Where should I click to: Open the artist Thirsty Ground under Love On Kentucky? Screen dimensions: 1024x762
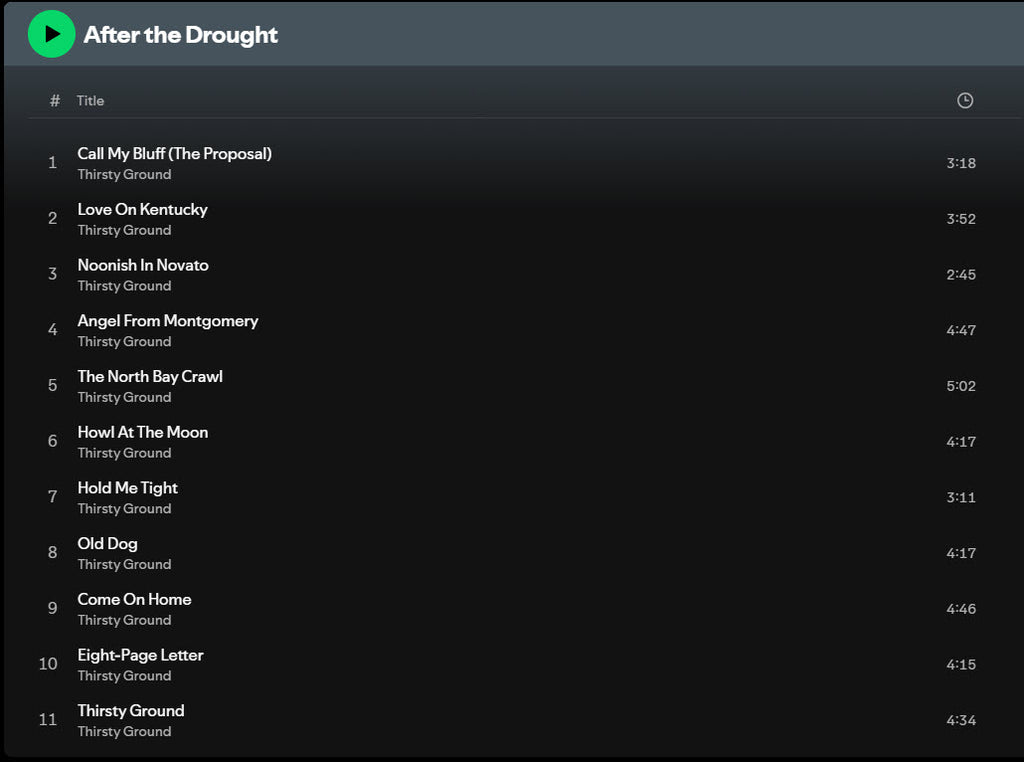click(124, 230)
